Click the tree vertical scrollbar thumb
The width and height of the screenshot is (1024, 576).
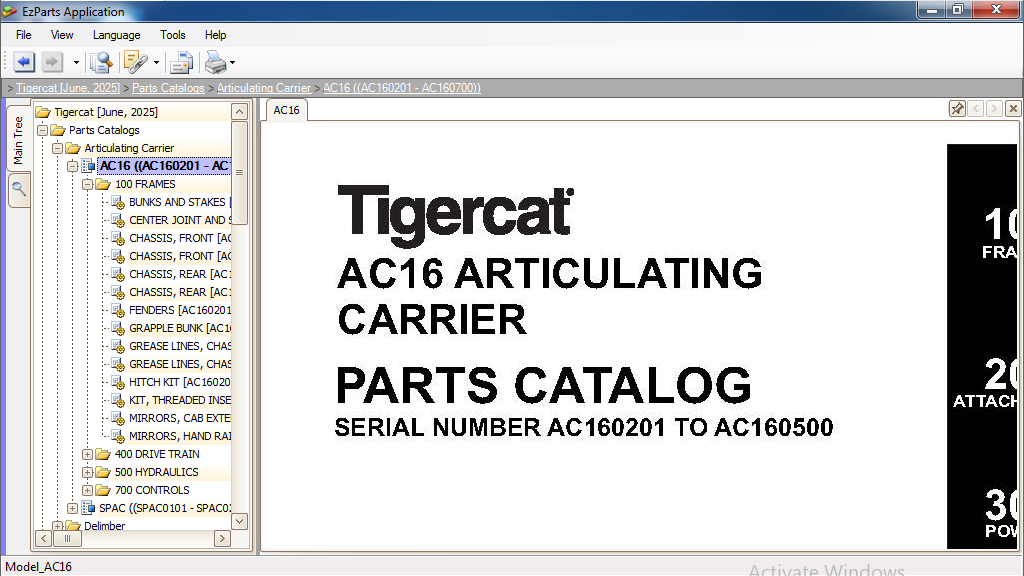[240, 173]
